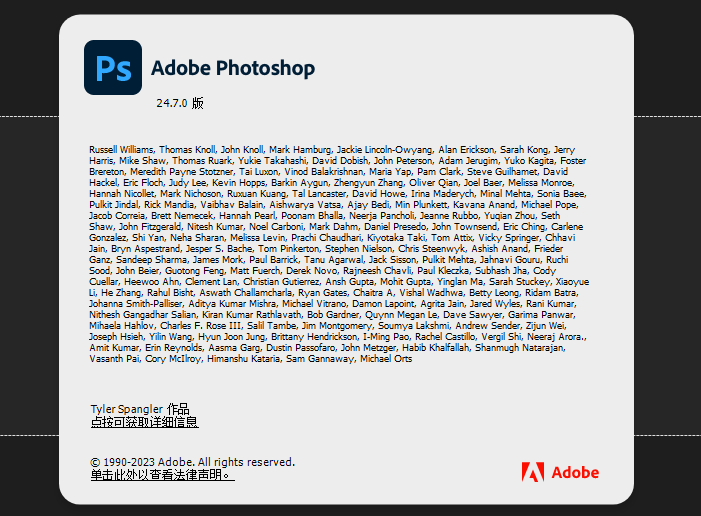Click the Adobe wordmark beside the red logo
The image size is (701, 516).
[575, 472]
